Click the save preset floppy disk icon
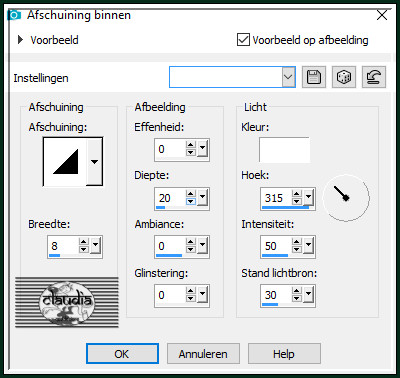This screenshot has height=378, width=400. coord(314,77)
